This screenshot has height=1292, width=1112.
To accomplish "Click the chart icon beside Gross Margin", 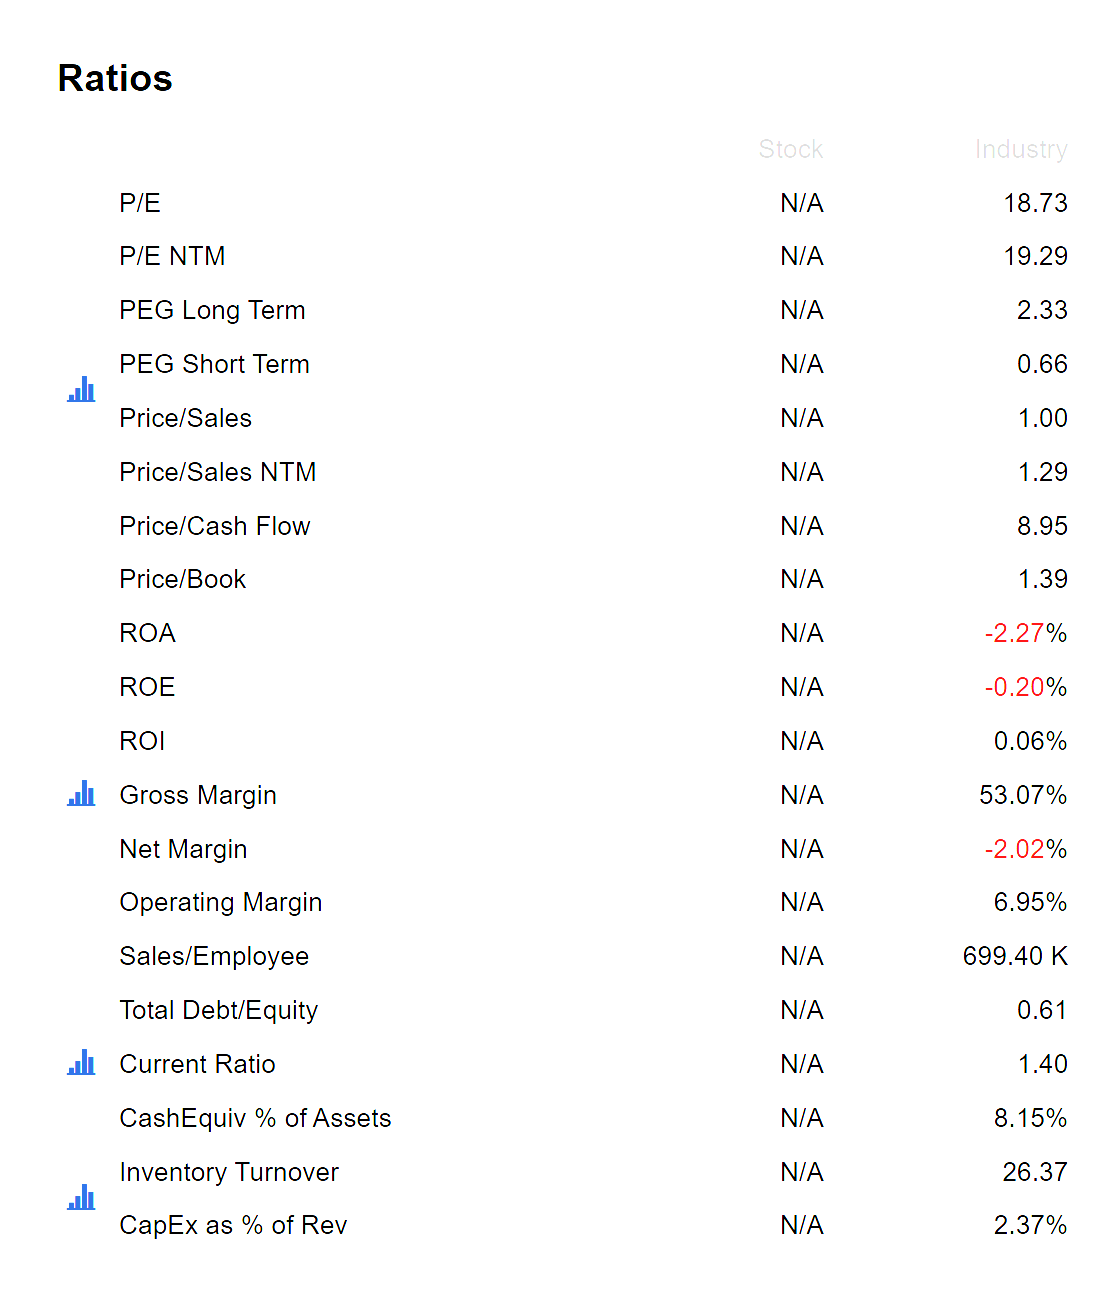I will pos(81,794).
